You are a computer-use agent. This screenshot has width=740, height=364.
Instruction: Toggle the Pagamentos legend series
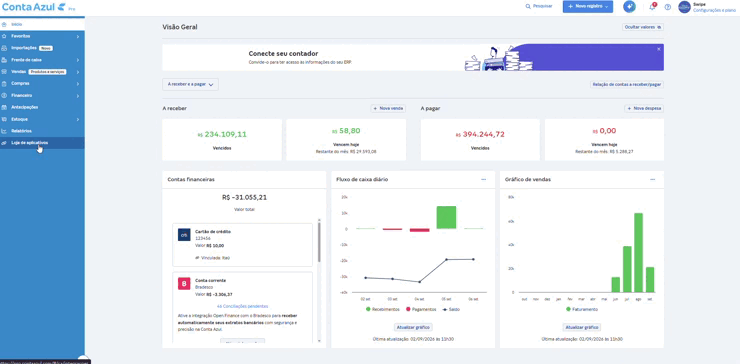pos(421,309)
